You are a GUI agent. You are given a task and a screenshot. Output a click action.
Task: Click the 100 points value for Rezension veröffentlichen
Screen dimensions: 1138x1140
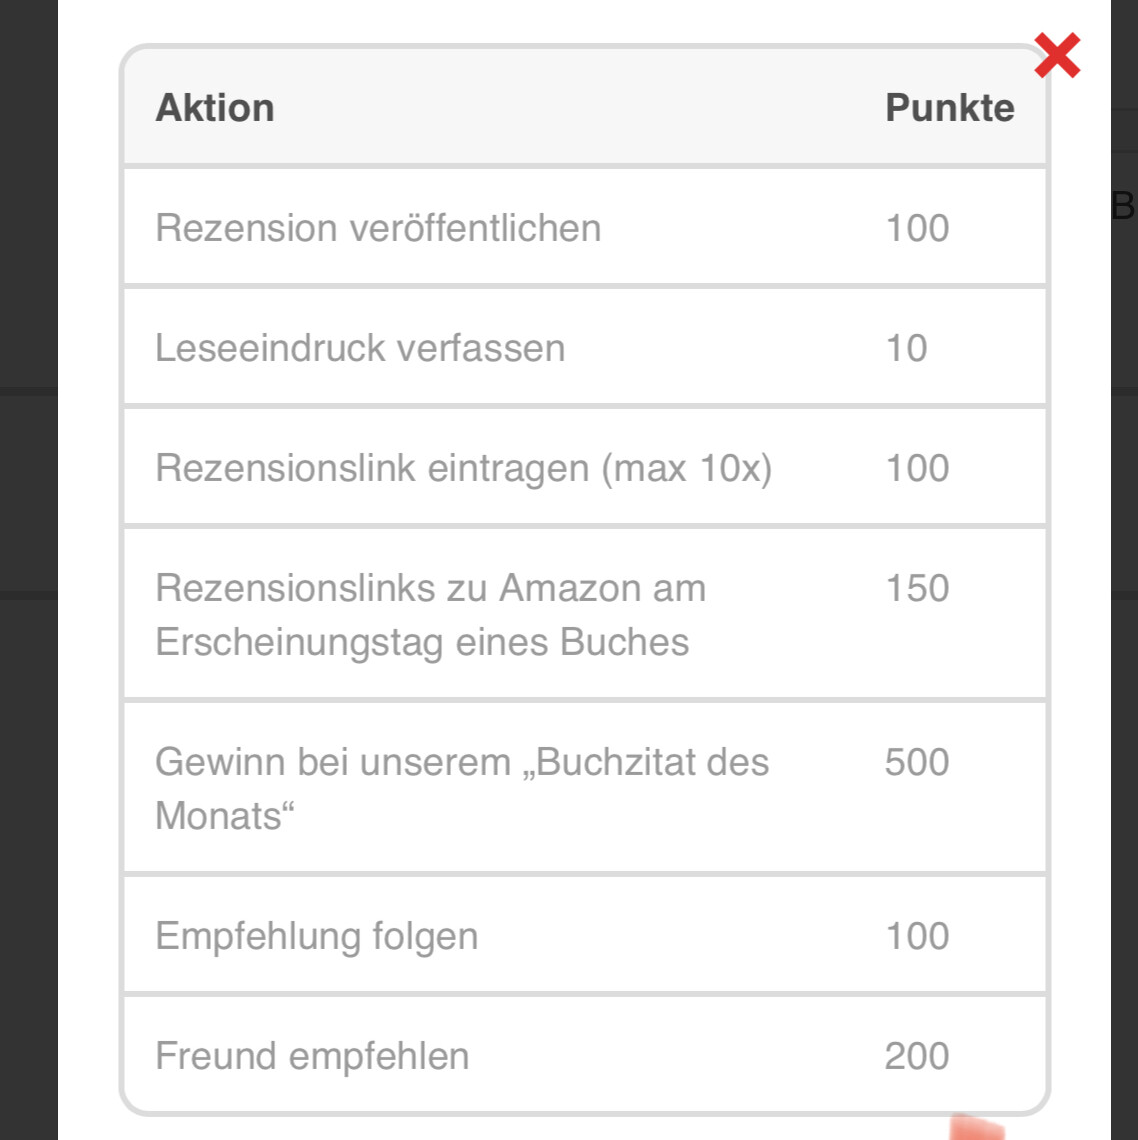[x=917, y=228]
